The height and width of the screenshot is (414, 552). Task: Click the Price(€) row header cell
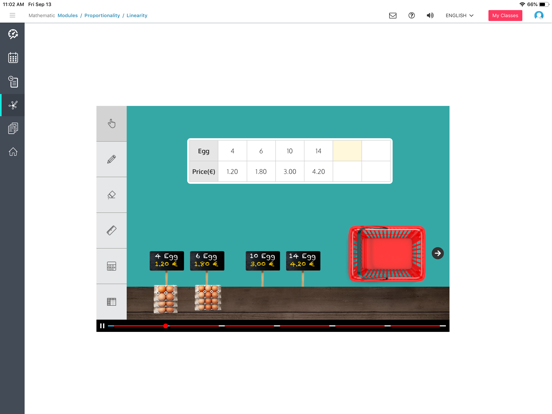[203, 171]
